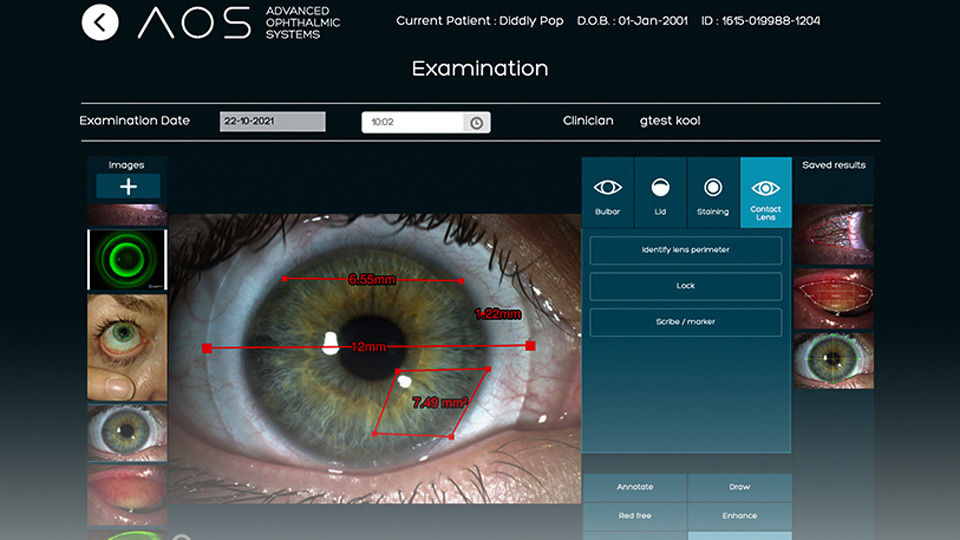960x540 pixels.
Task: Click the Images panel heading
Action: tap(126, 165)
